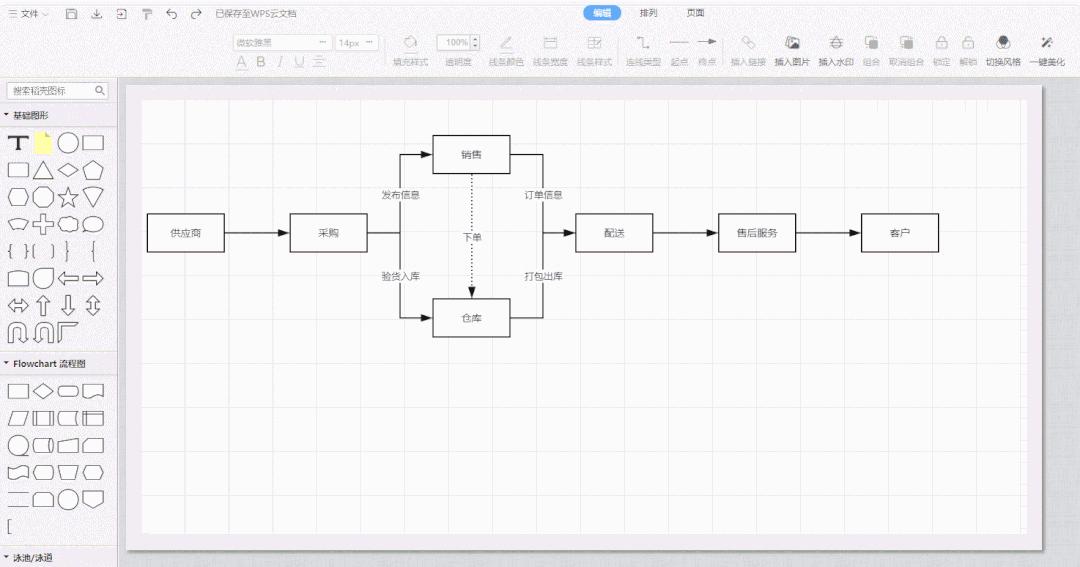Switch to the 页面 tab
The height and width of the screenshot is (567, 1080).
695,12
